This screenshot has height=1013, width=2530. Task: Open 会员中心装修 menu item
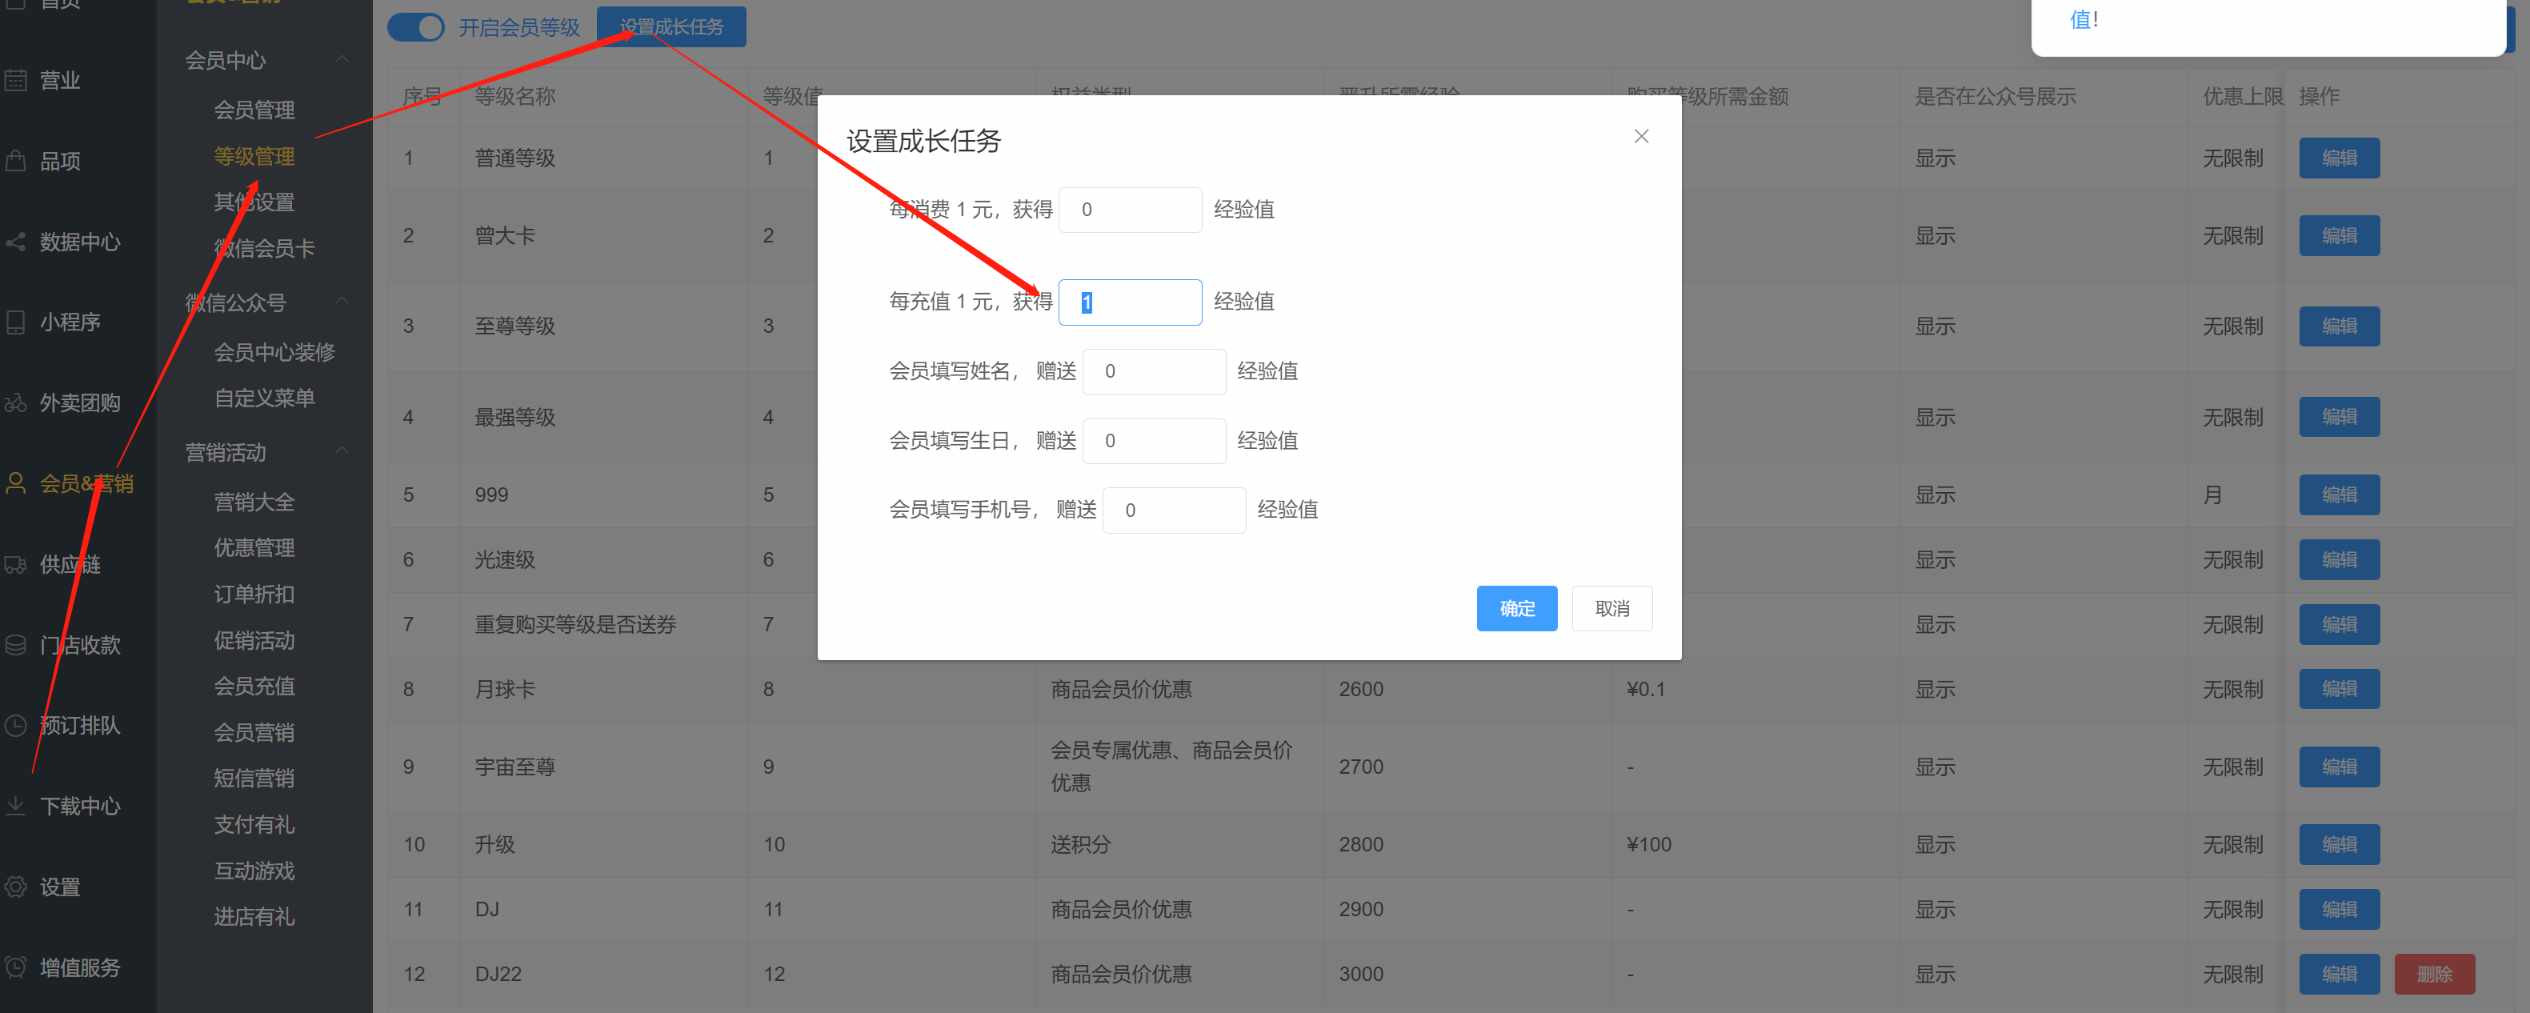[x=274, y=352]
